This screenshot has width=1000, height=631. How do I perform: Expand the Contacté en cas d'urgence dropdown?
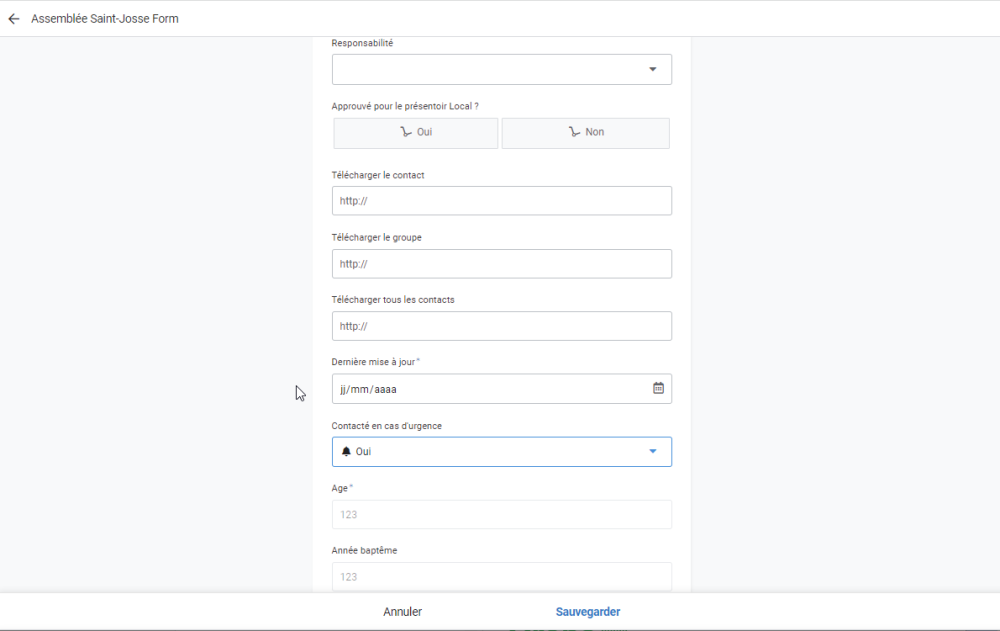point(501,451)
